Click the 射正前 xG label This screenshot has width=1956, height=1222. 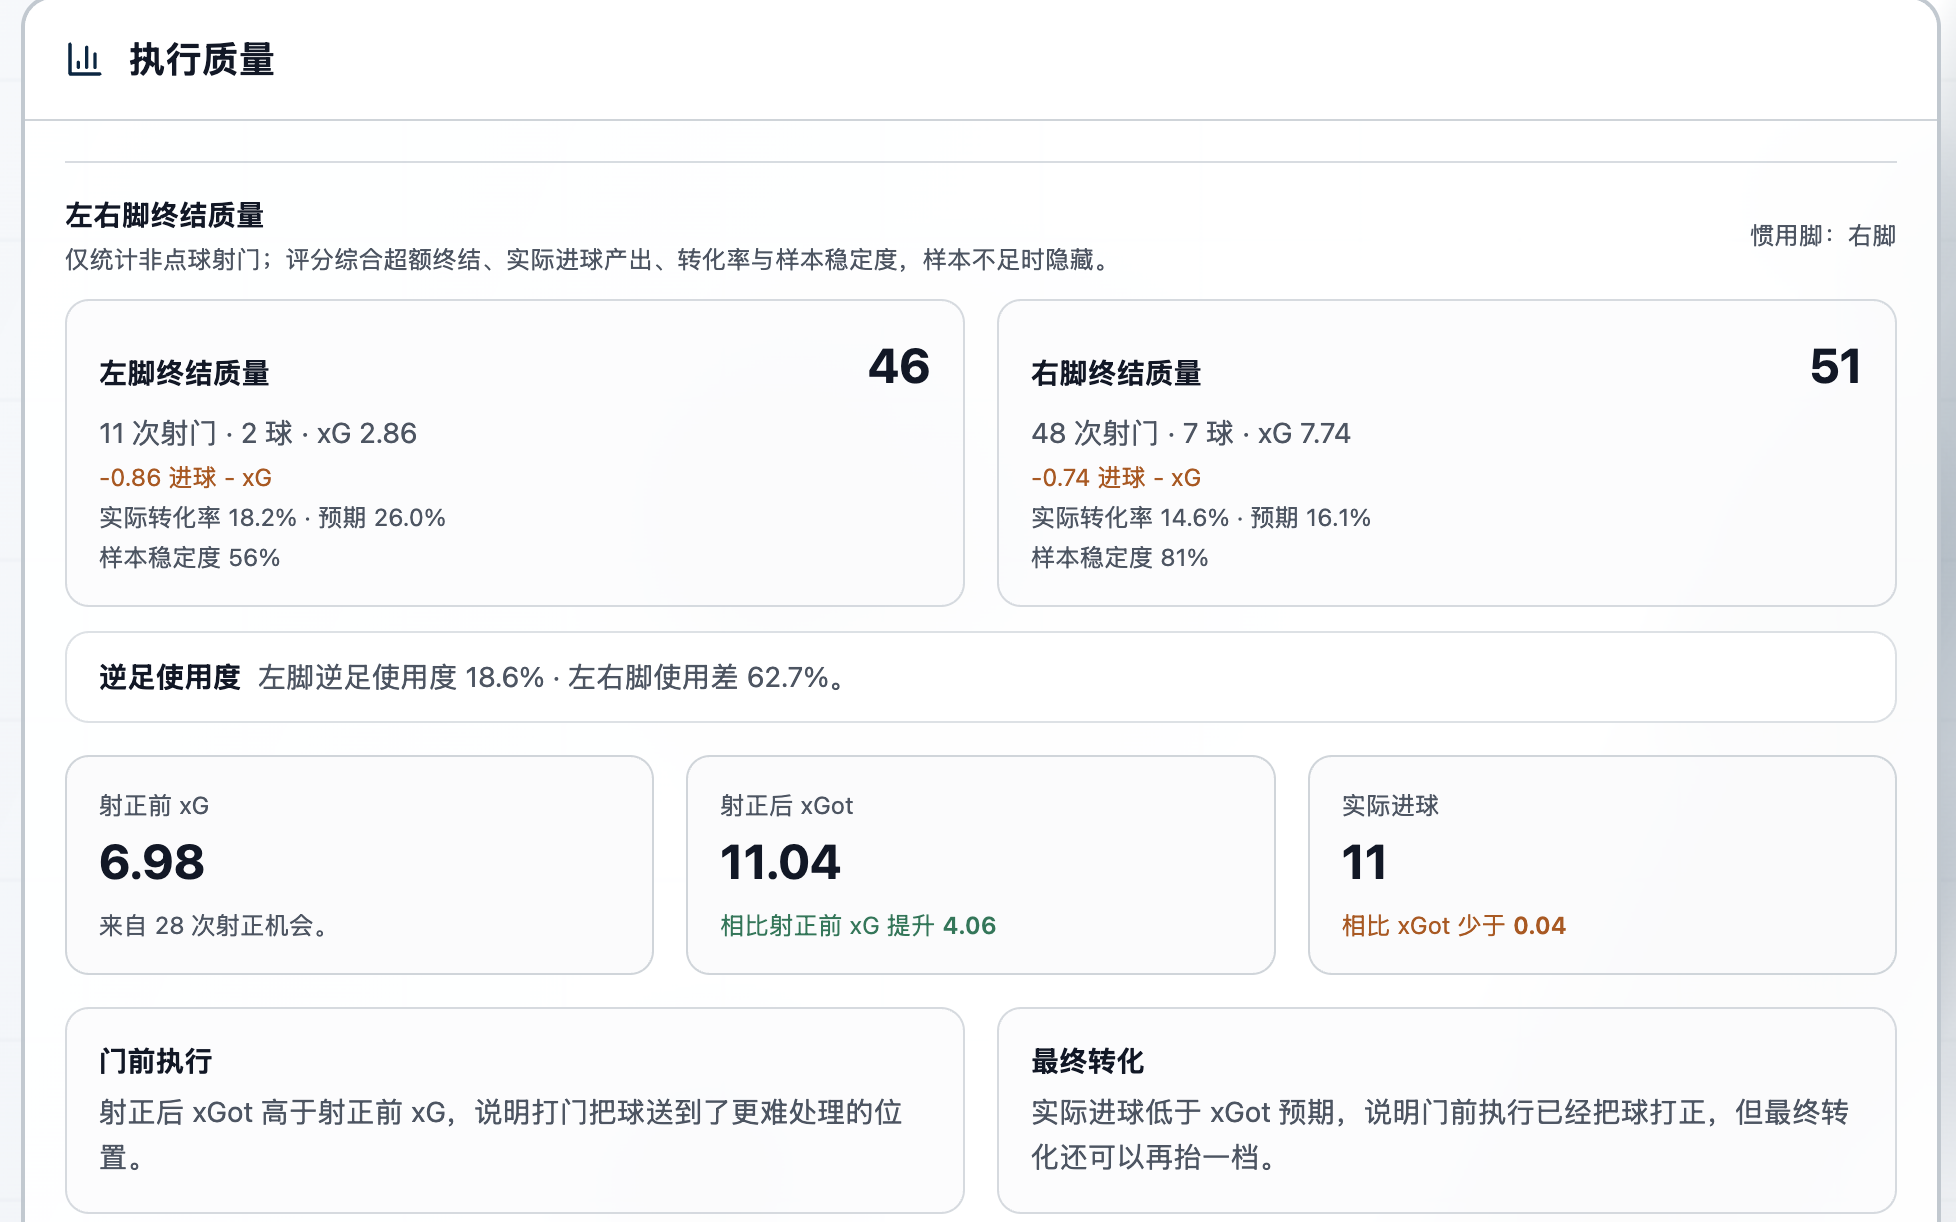[x=154, y=806]
